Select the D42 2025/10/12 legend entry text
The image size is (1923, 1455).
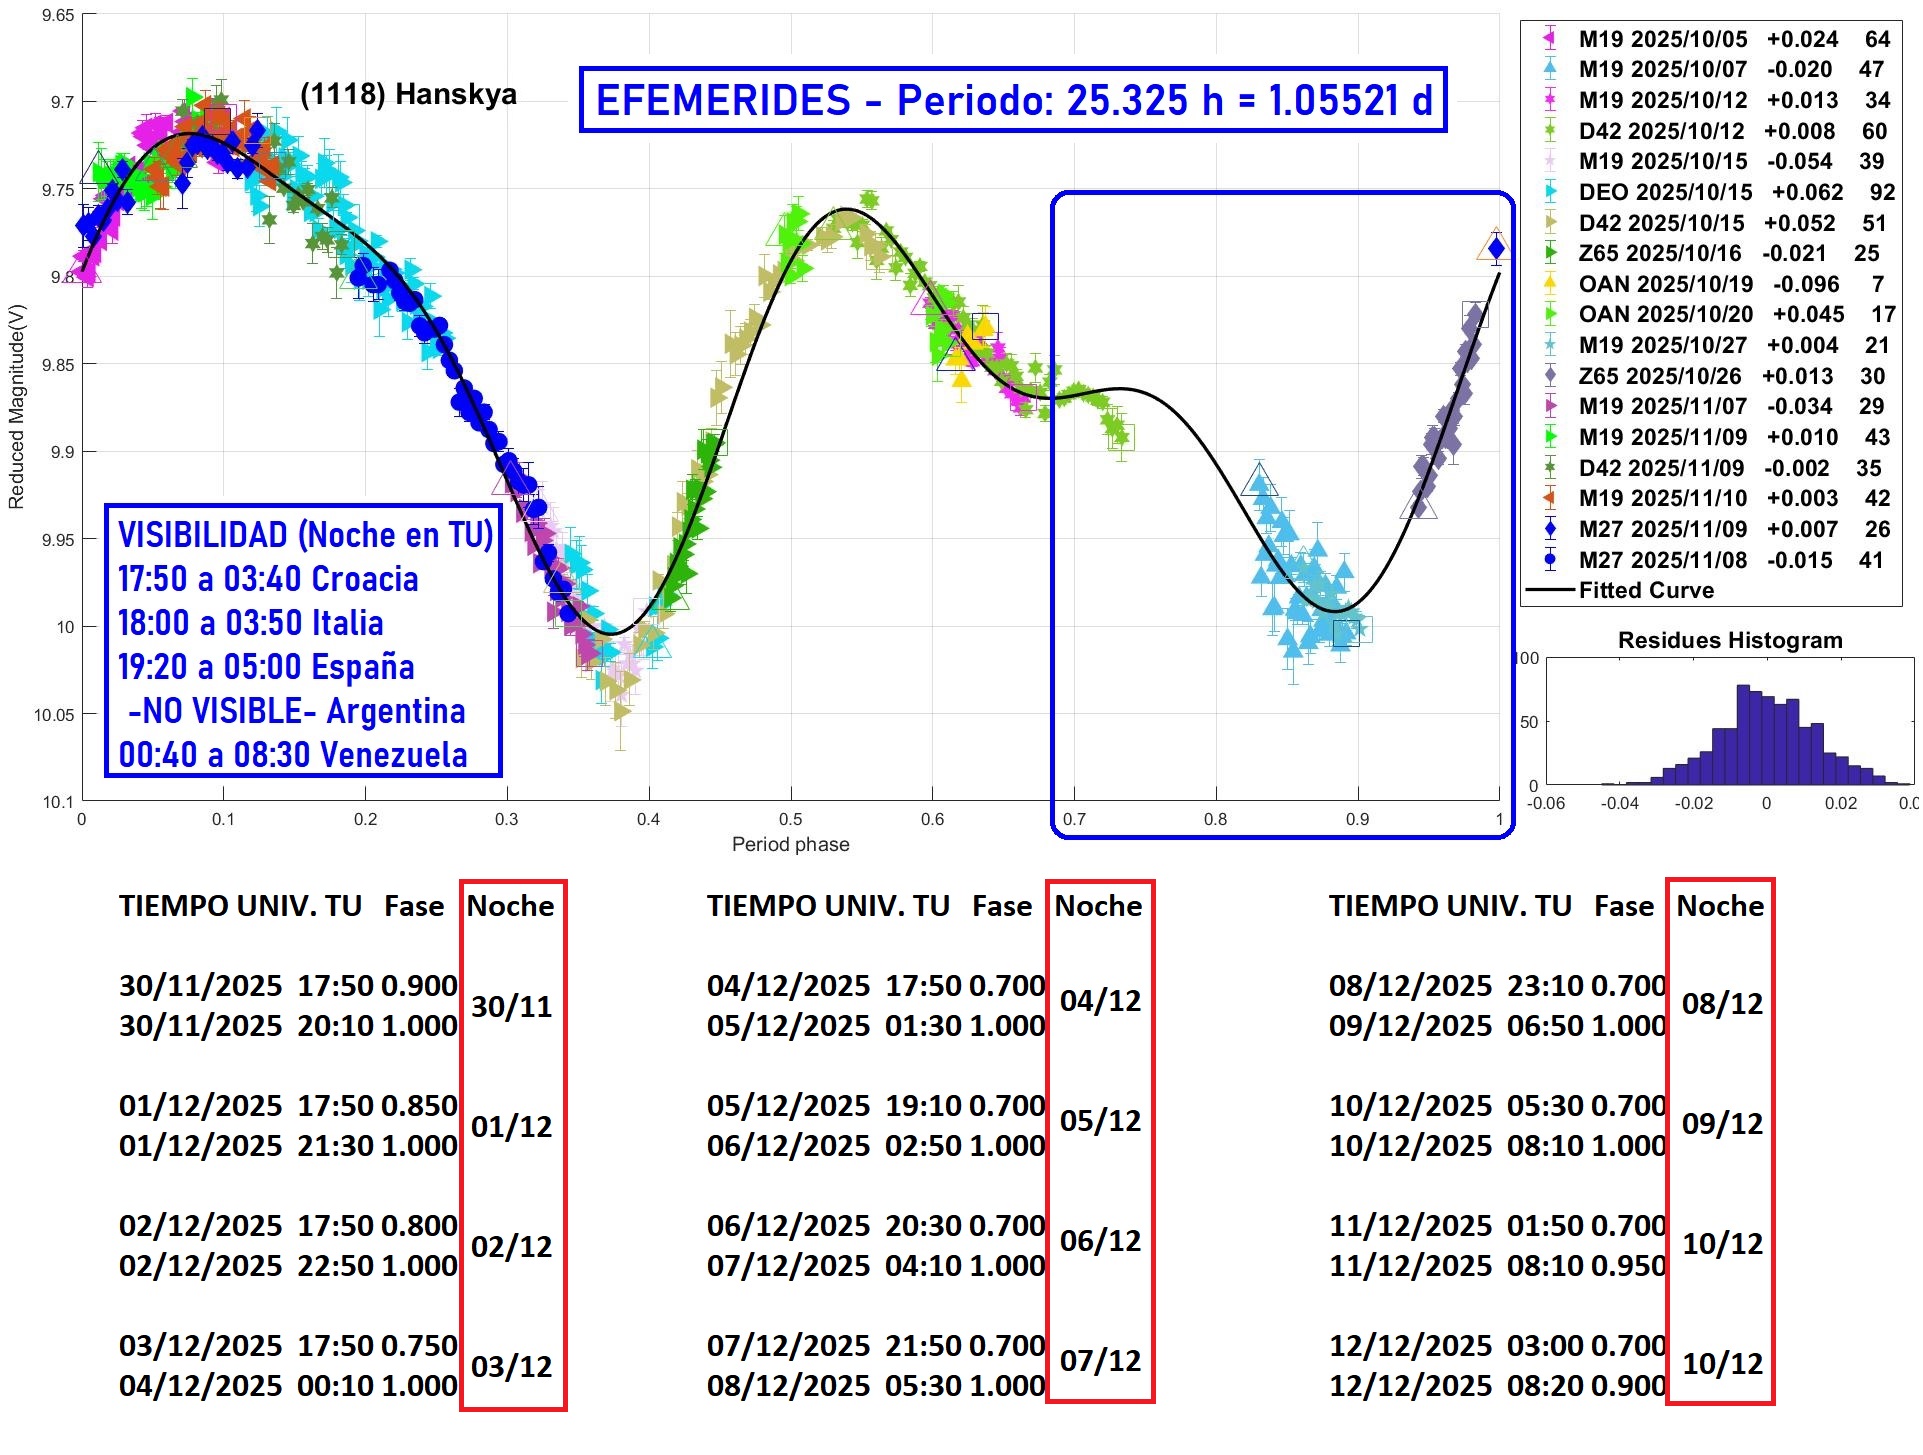point(1661,131)
